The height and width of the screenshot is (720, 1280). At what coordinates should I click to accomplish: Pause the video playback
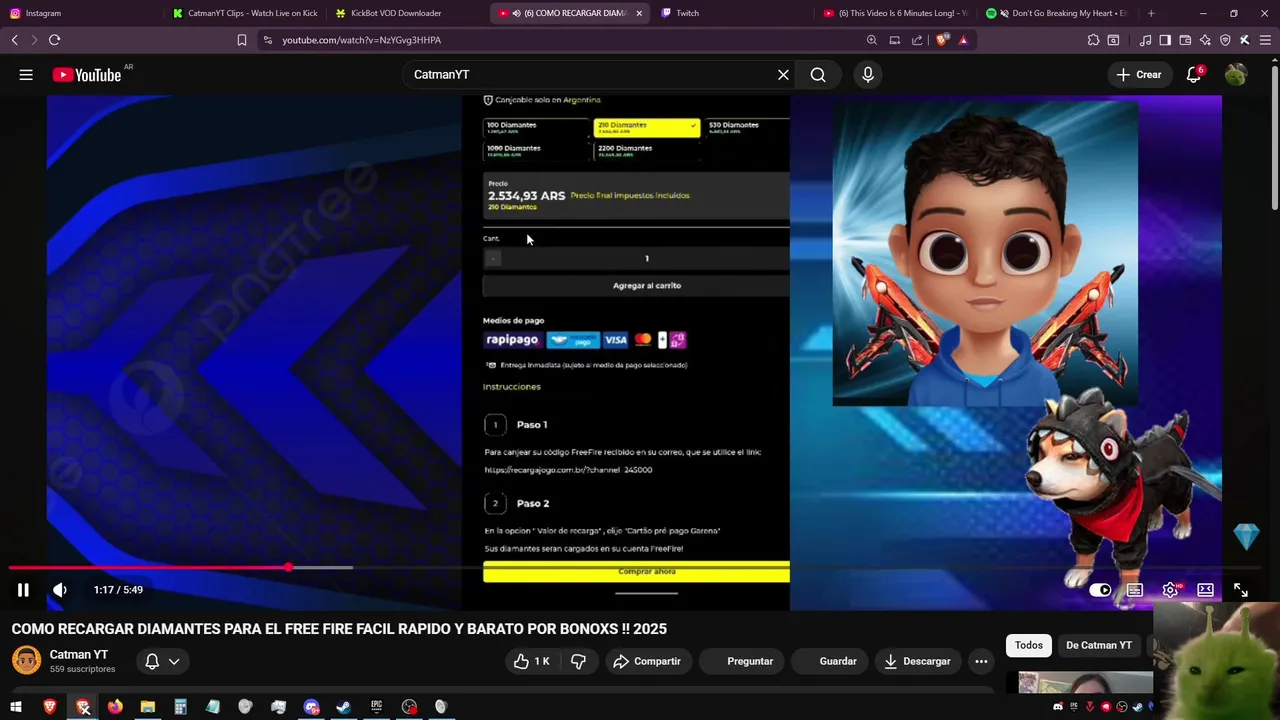[x=23, y=590]
